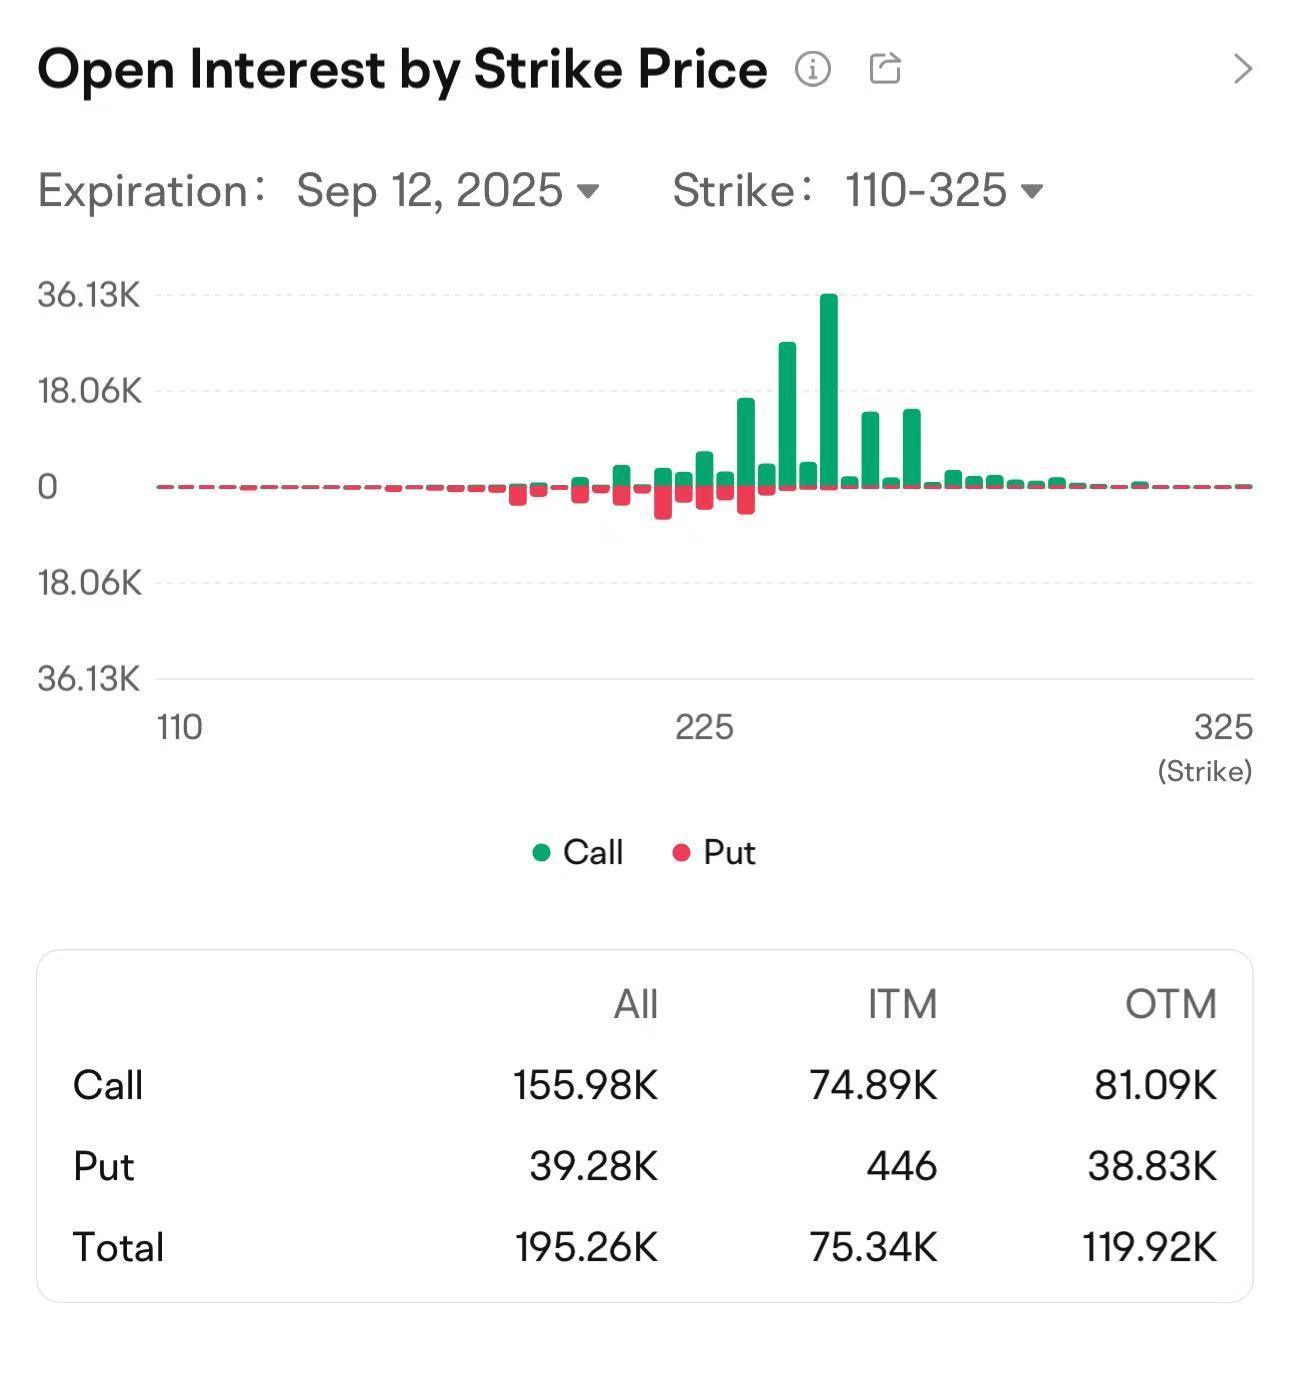1290x1374 pixels.
Task: Click the 225 strike axis label
Action: (x=704, y=727)
